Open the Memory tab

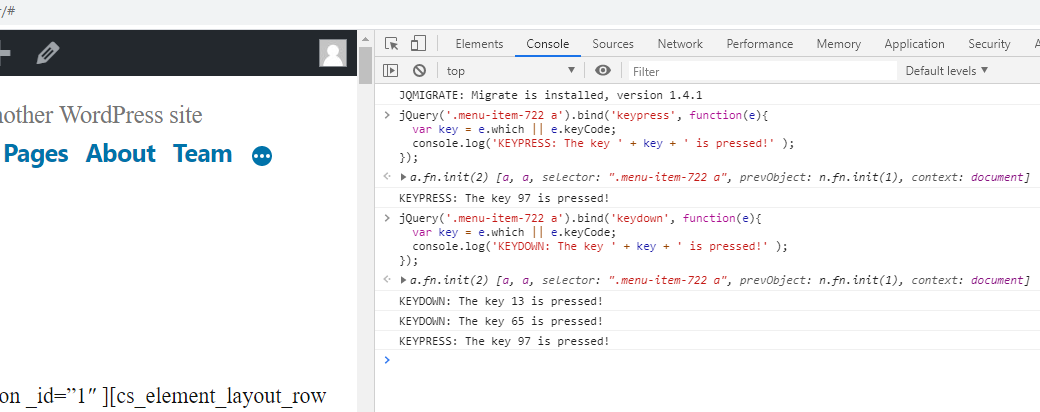click(x=838, y=44)
